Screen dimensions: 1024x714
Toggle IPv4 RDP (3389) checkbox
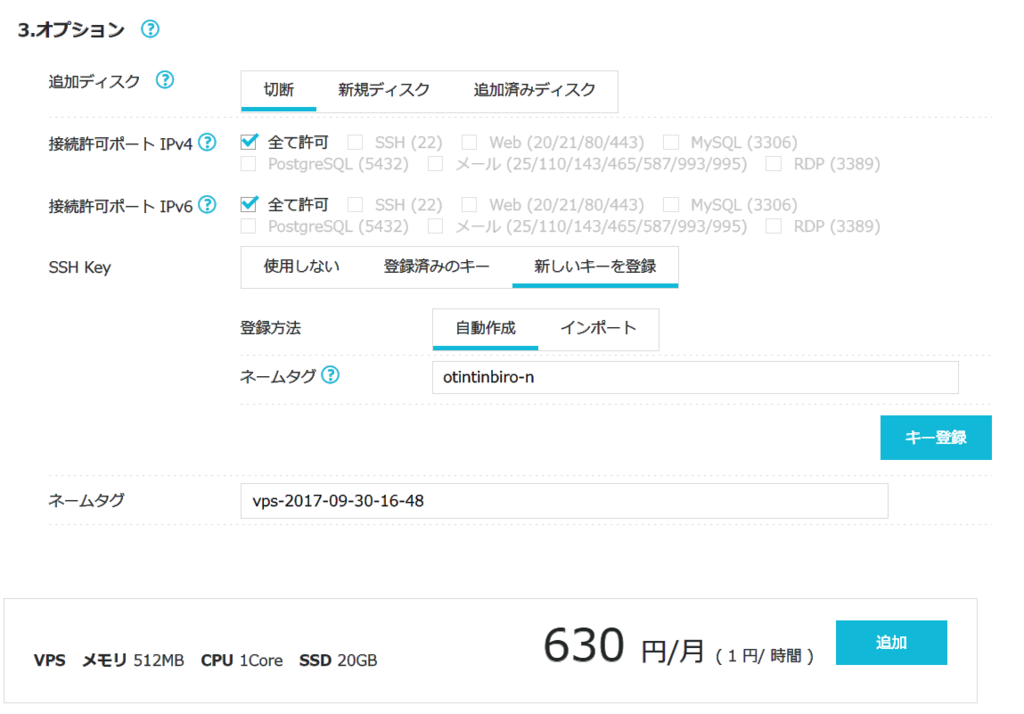tap(773, 163)
